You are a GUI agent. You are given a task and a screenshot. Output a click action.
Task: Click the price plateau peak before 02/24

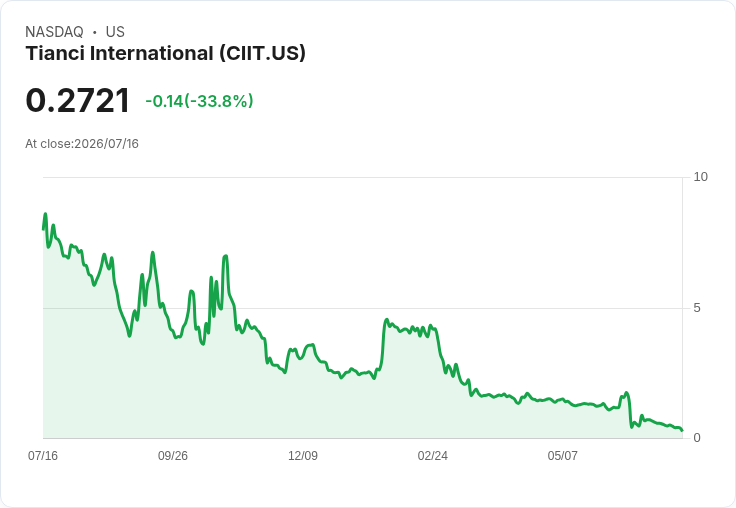[x=387, y=320]
